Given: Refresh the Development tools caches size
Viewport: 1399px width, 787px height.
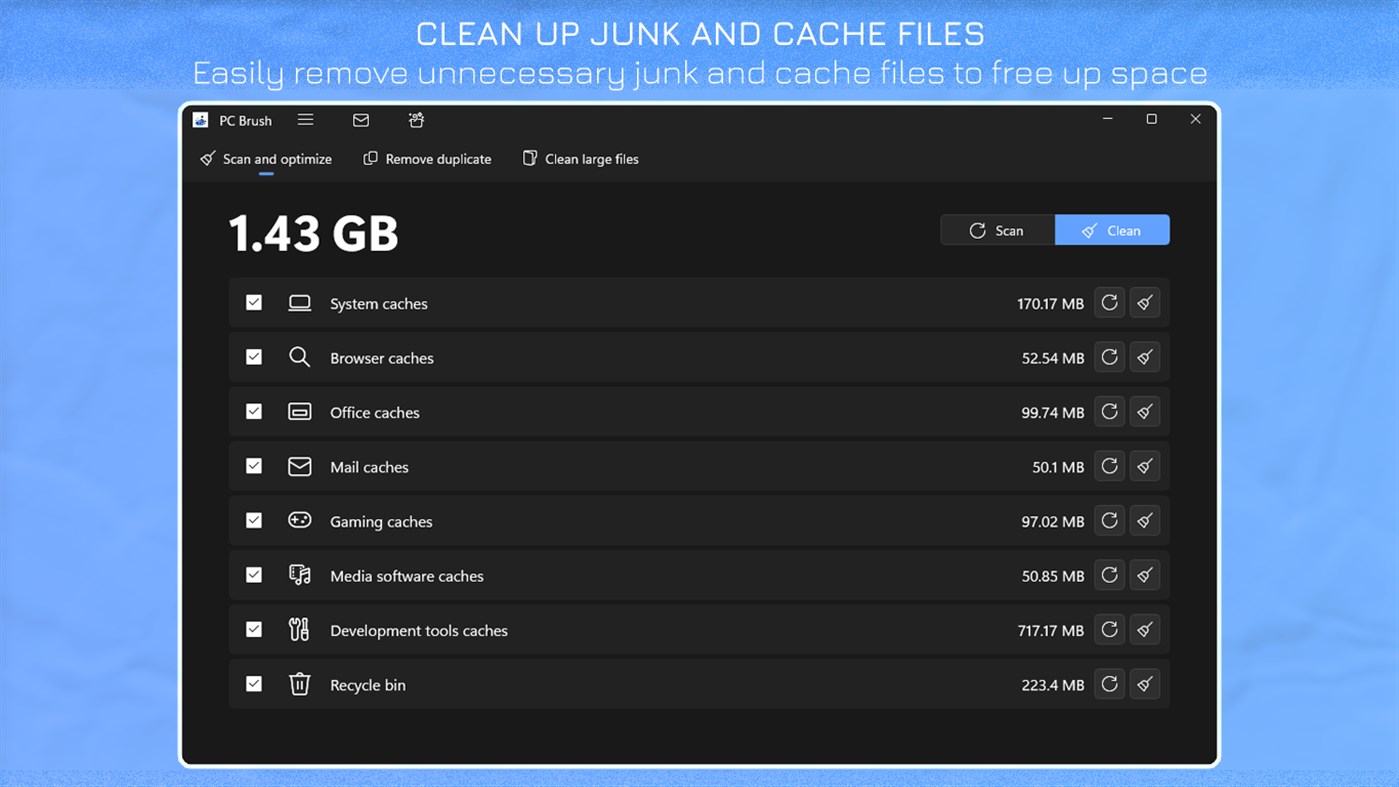Looking at the screenshot, I should pyautogui.click(x=1109, y=629).
